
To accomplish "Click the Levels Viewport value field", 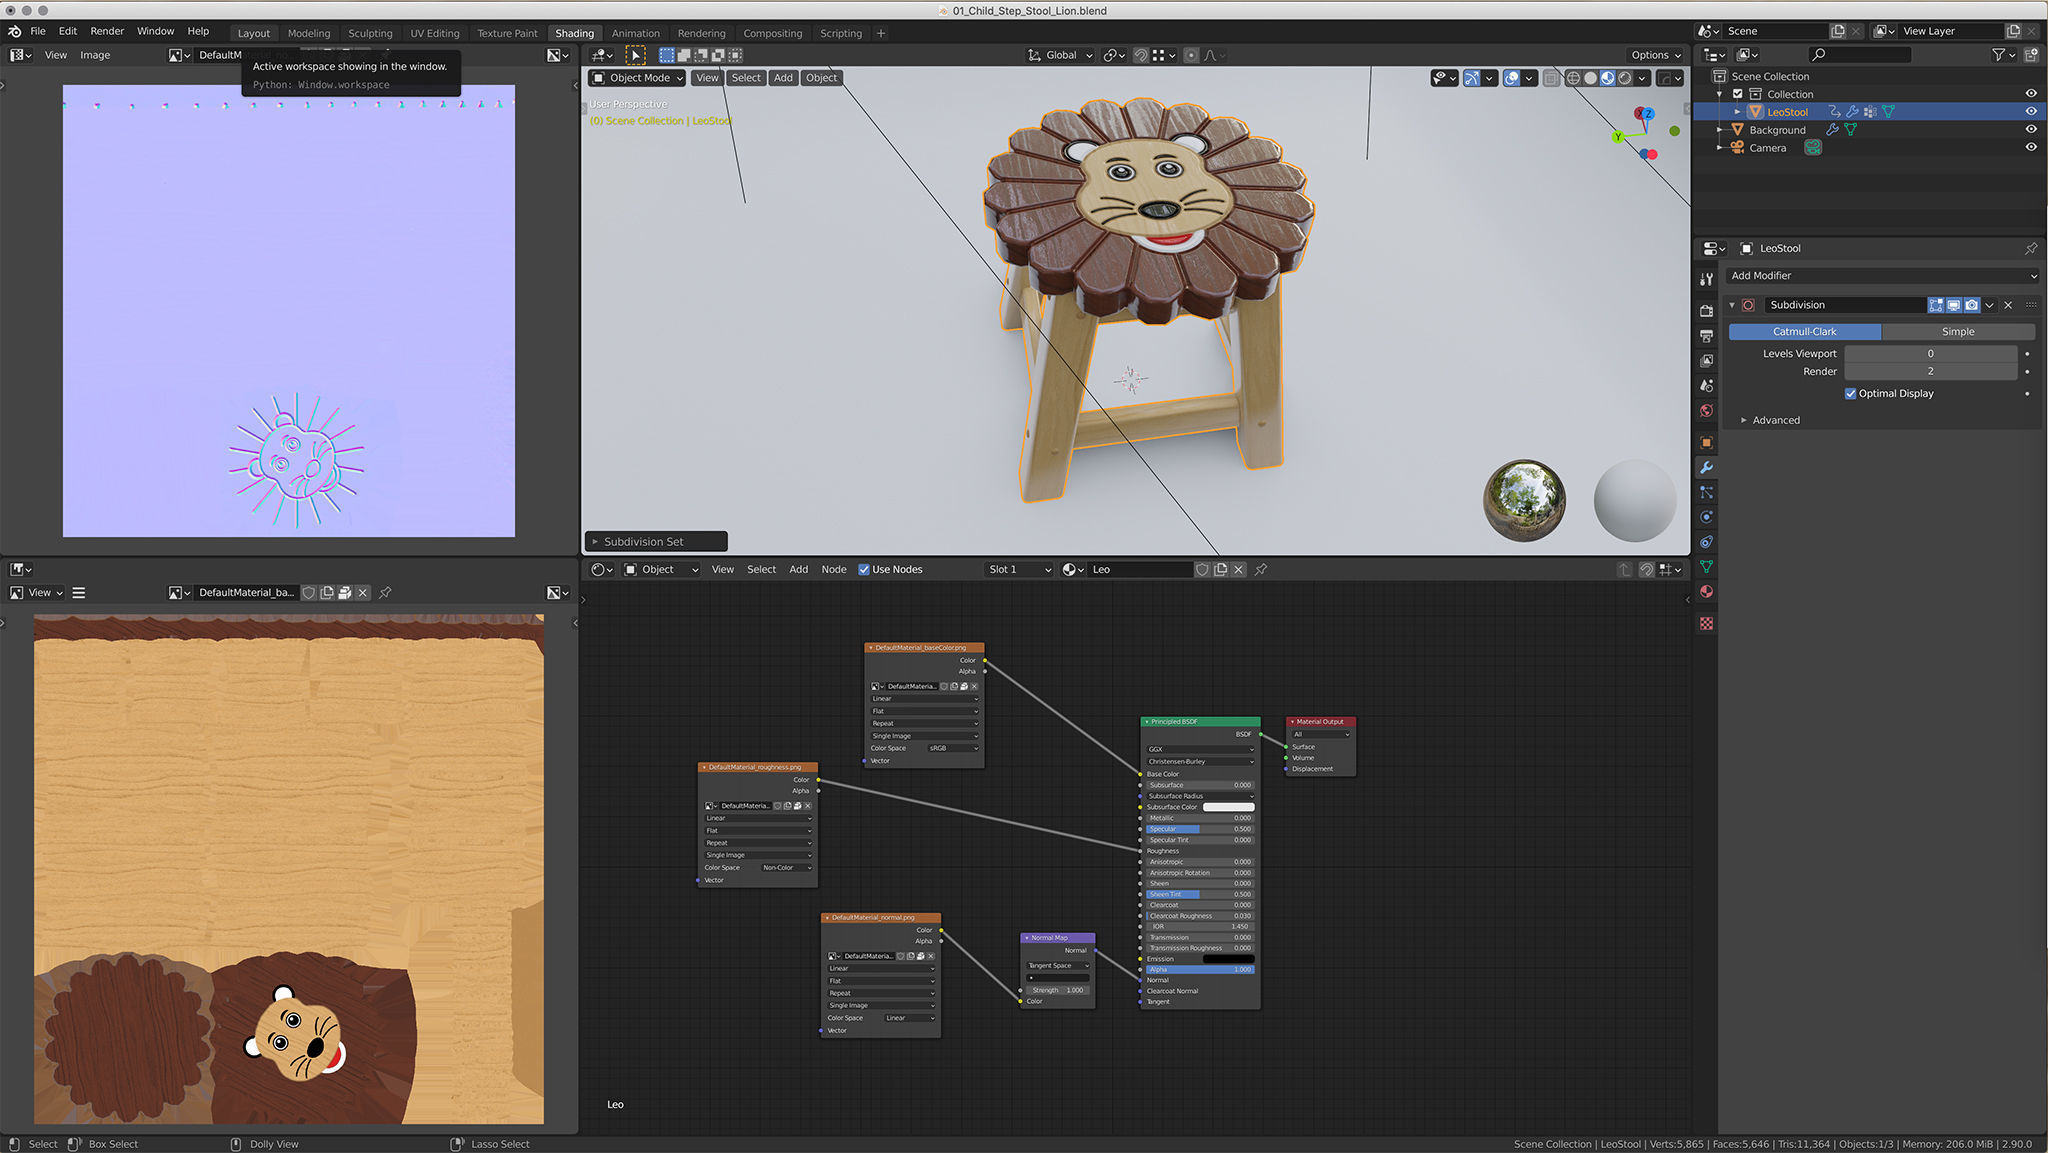I will pyautogui.click(x=1929, y=354).
